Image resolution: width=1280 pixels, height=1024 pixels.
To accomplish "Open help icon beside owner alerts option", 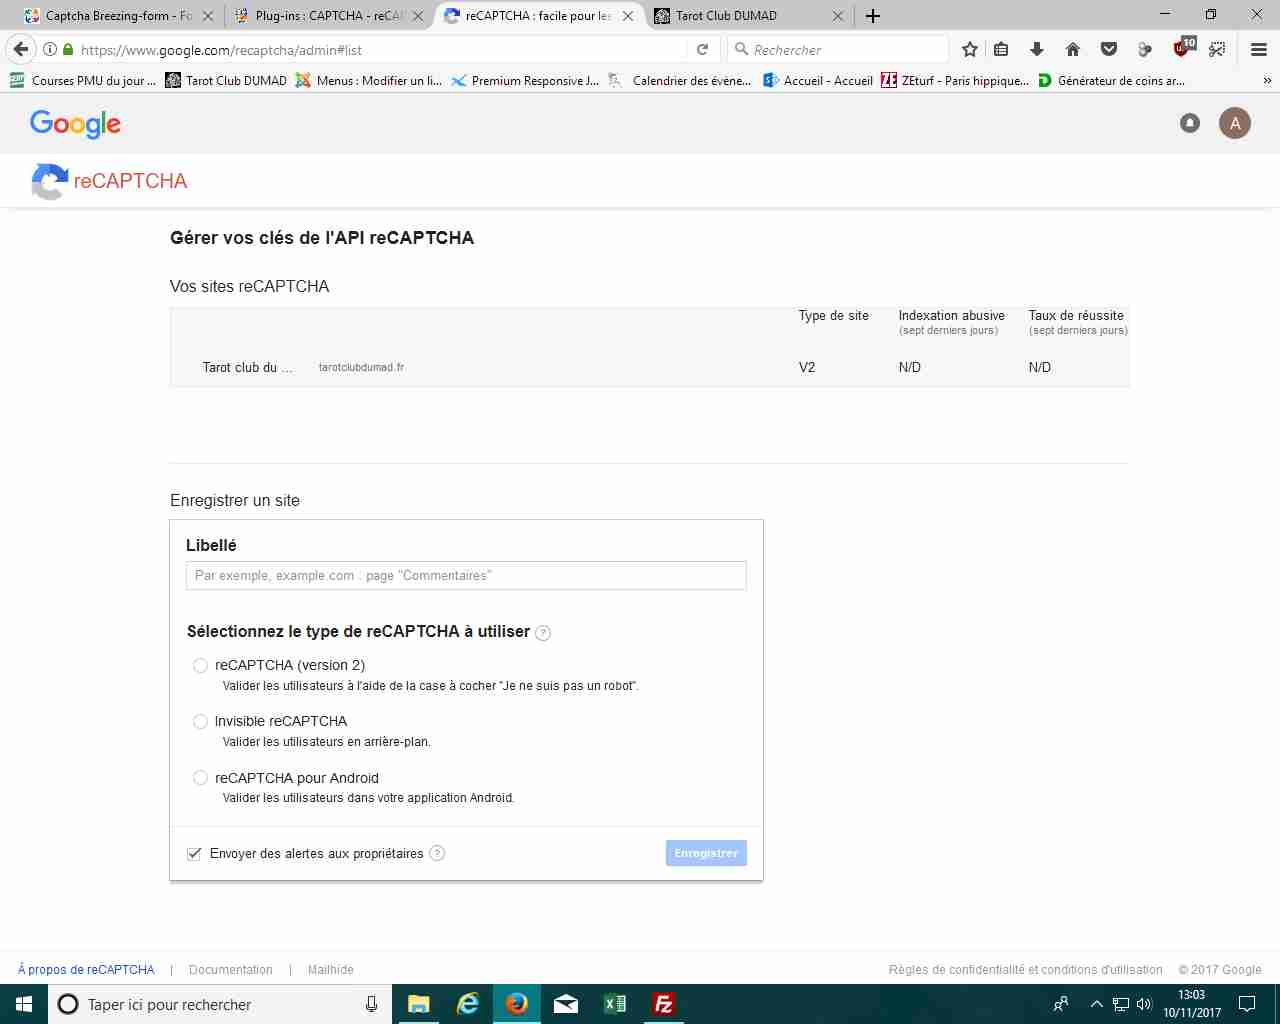I will 437,853.
